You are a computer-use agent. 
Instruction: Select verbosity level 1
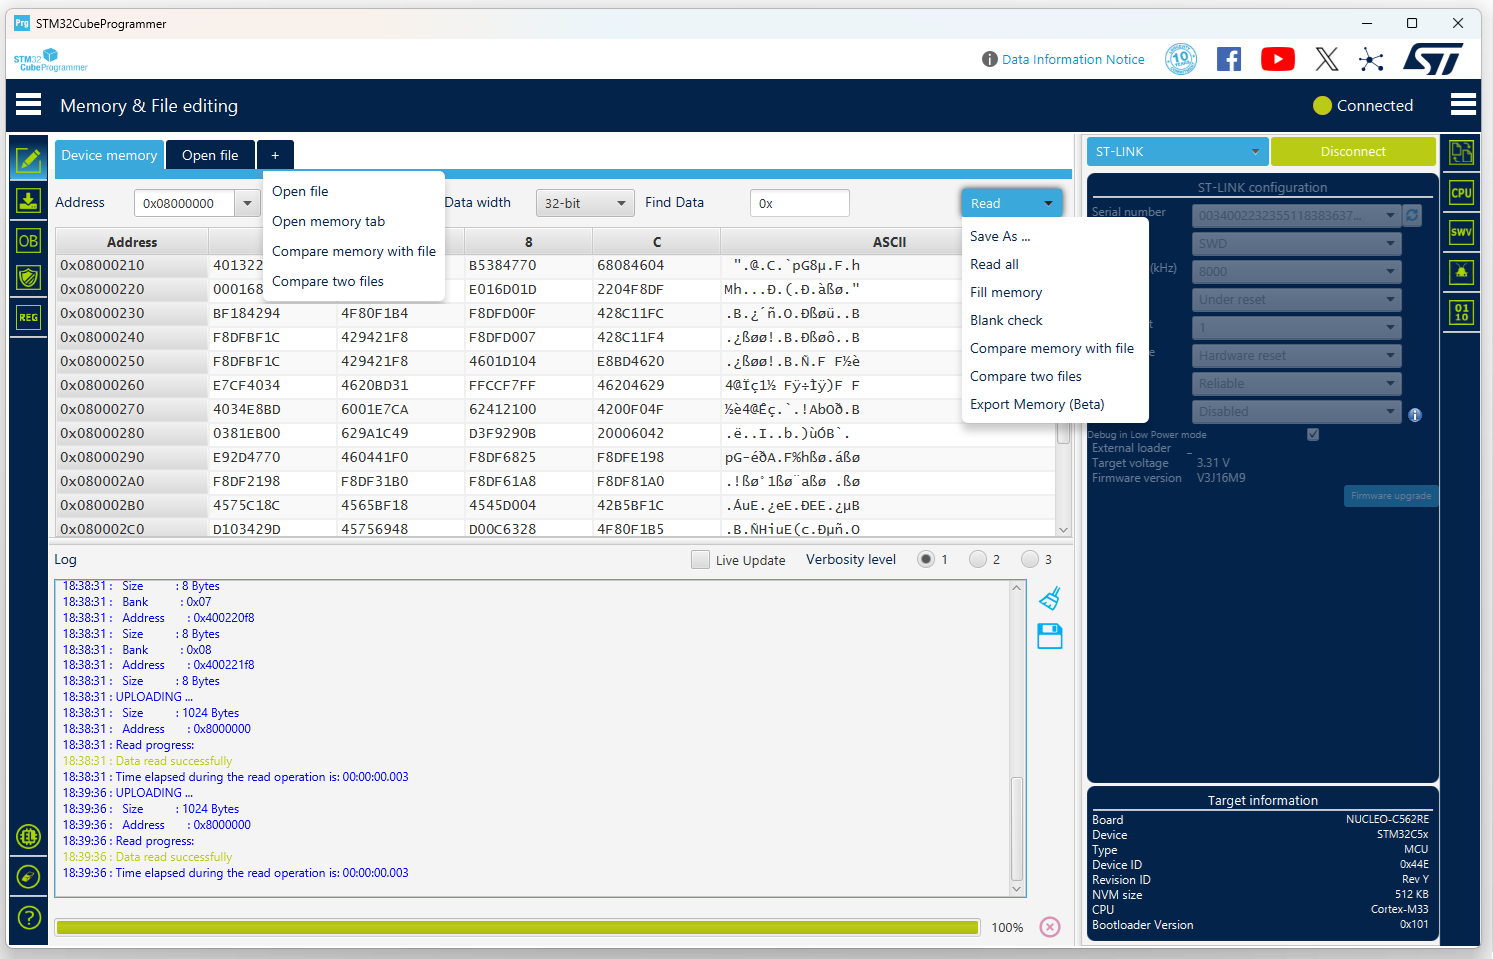926,559
